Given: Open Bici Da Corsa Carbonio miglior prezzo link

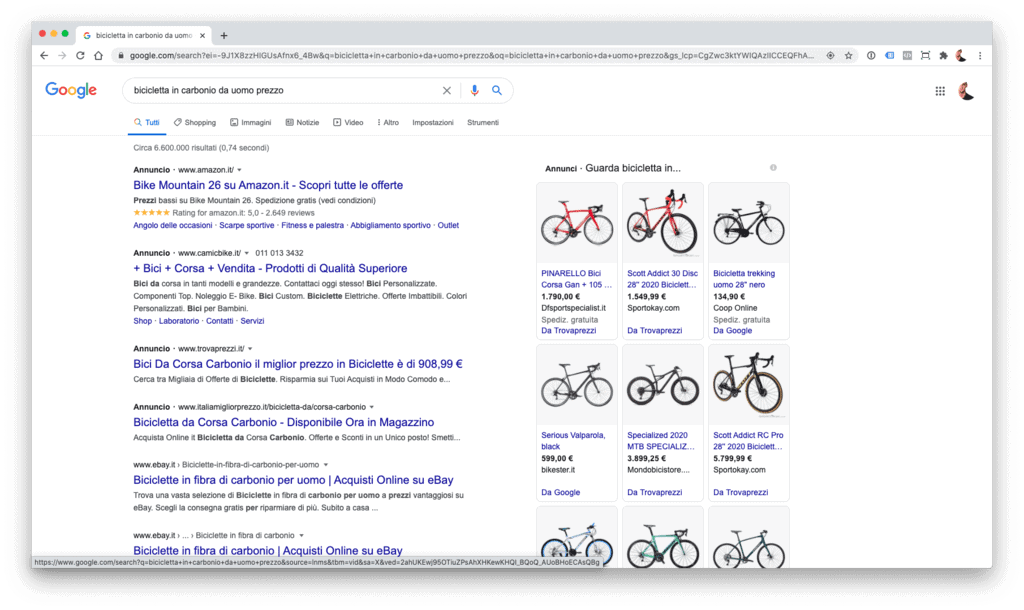Looking at the screenshot, I should point(298,364).
